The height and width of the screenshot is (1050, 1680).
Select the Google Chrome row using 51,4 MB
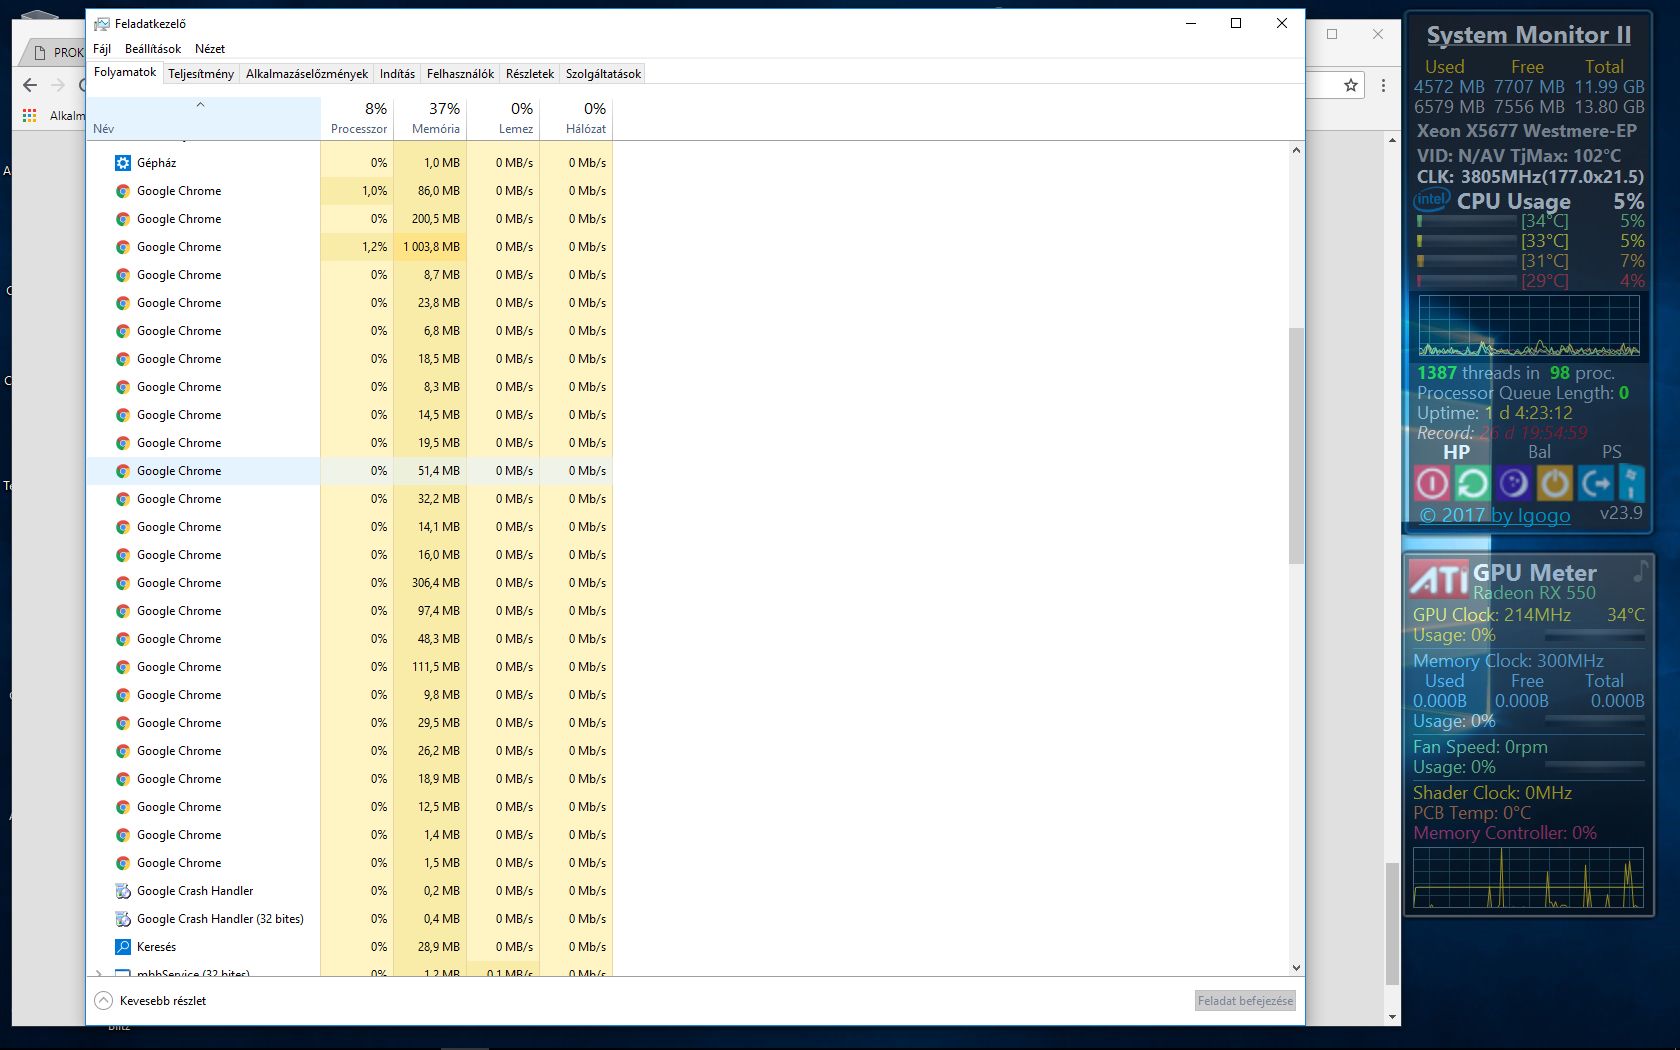(x=350, y=471)
